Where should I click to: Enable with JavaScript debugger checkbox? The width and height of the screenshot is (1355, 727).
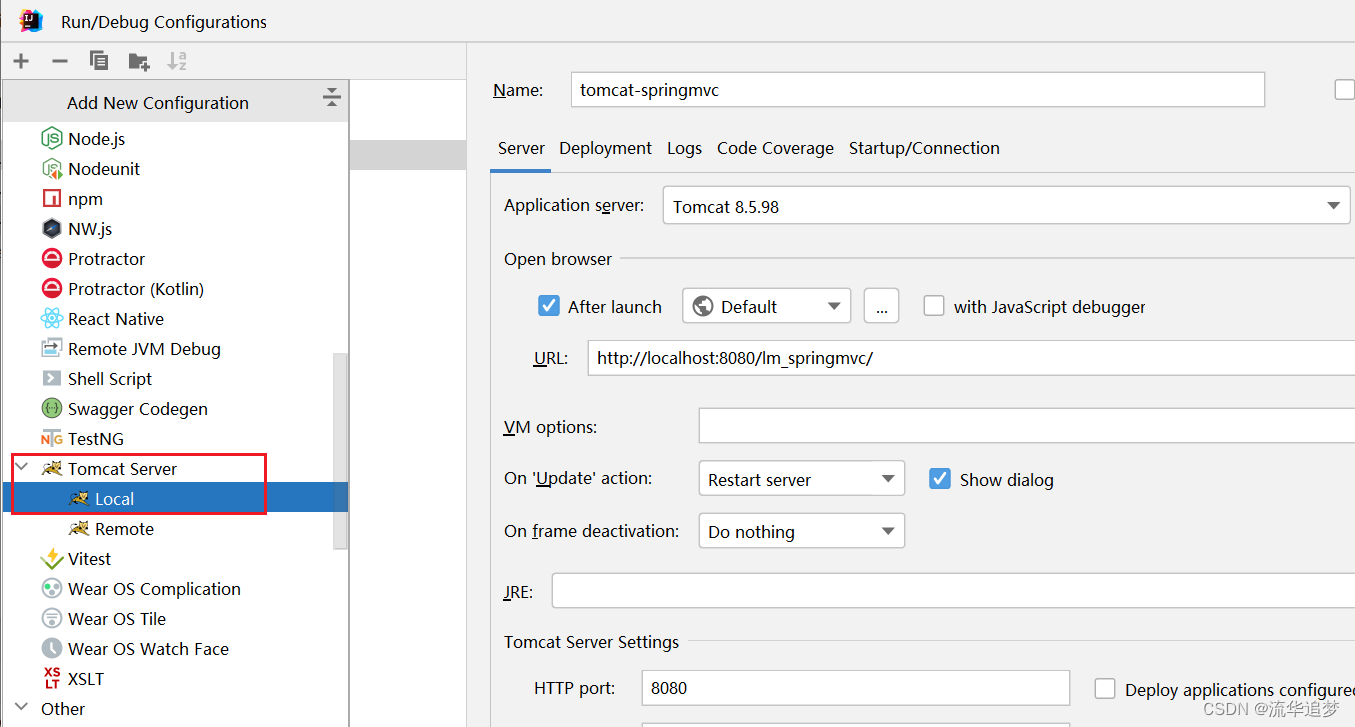[934, 306]
